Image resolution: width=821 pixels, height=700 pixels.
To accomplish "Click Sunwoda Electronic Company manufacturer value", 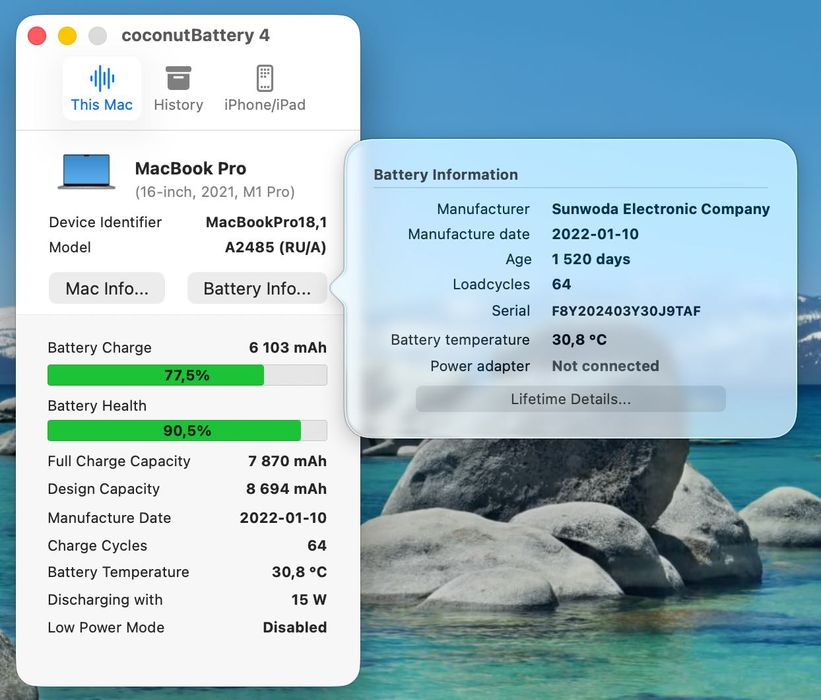I will (x=661, y=208).
